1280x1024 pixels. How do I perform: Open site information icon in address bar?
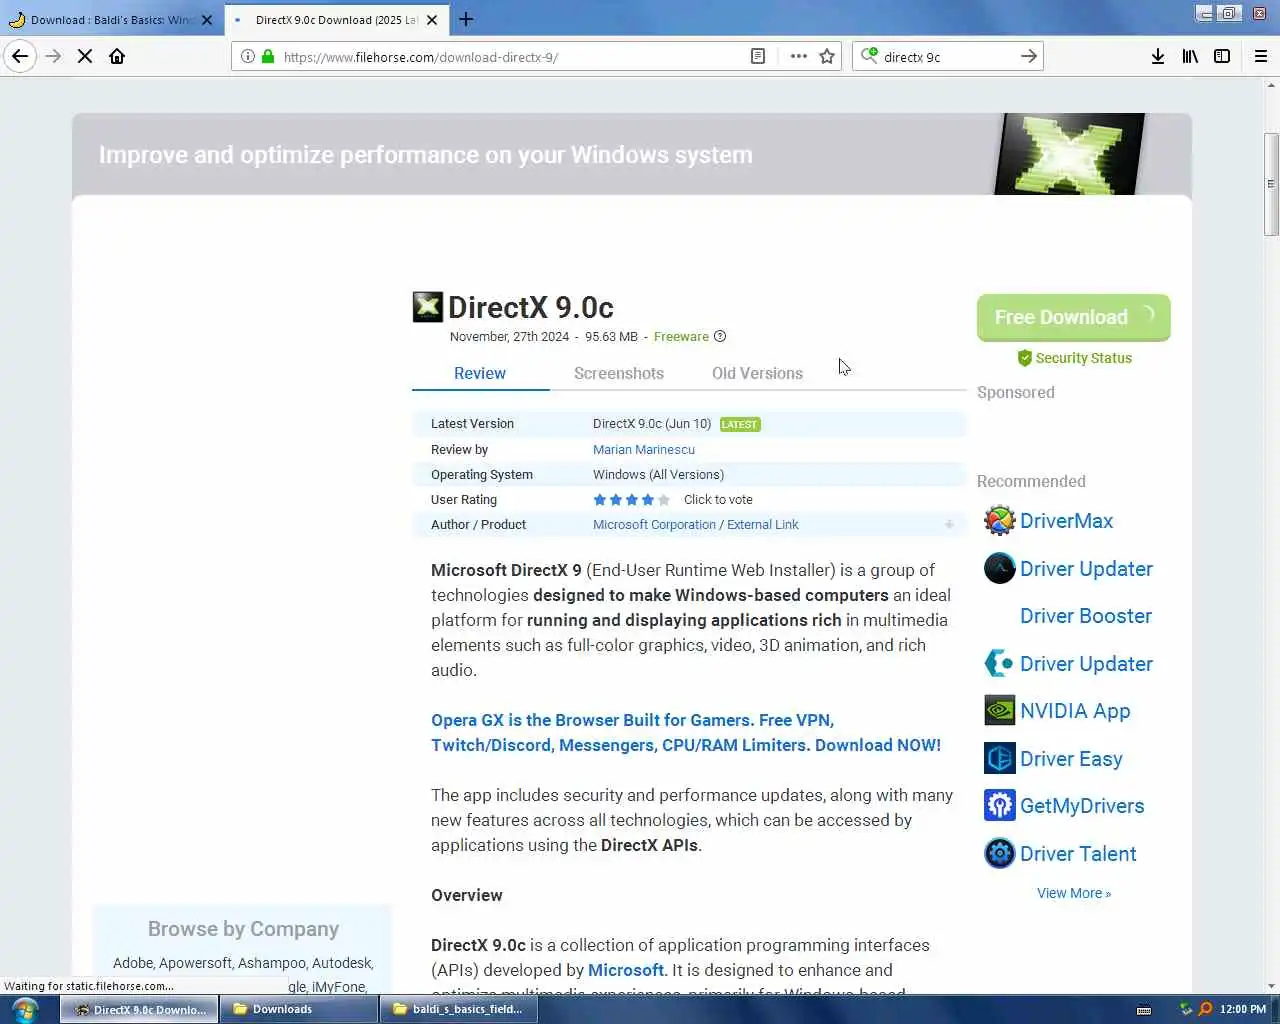click(x=247, y=56)
